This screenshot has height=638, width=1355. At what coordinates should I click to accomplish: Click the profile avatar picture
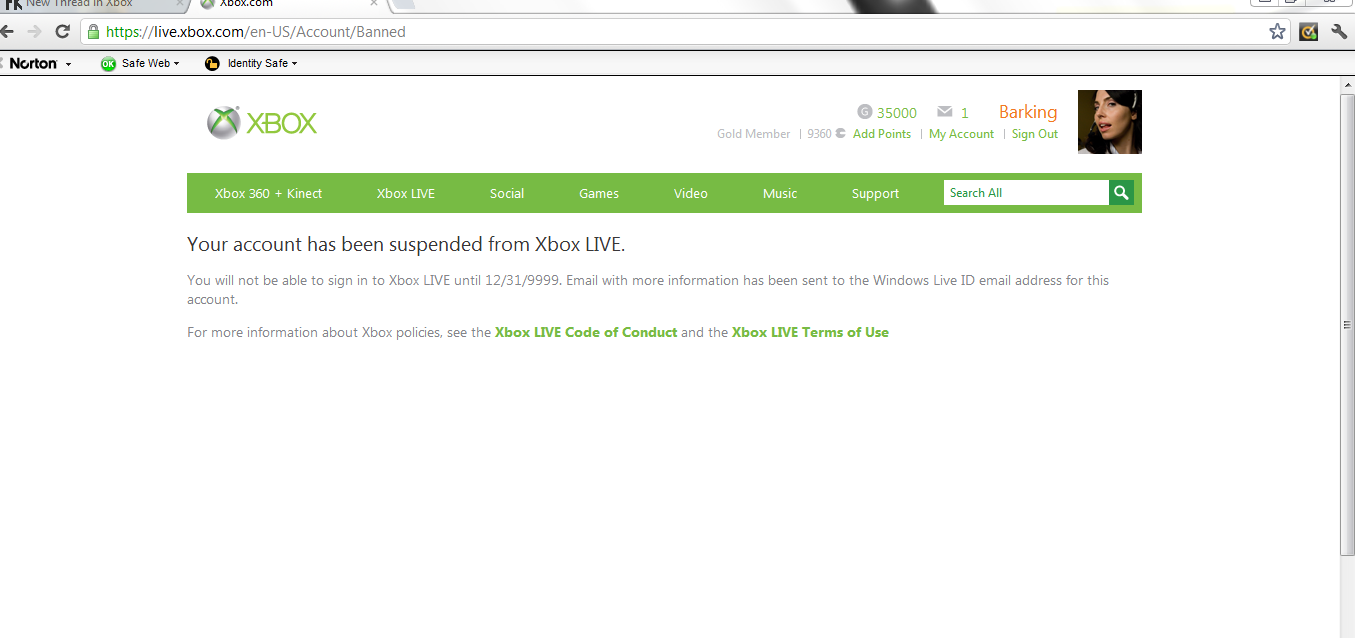1110,122
